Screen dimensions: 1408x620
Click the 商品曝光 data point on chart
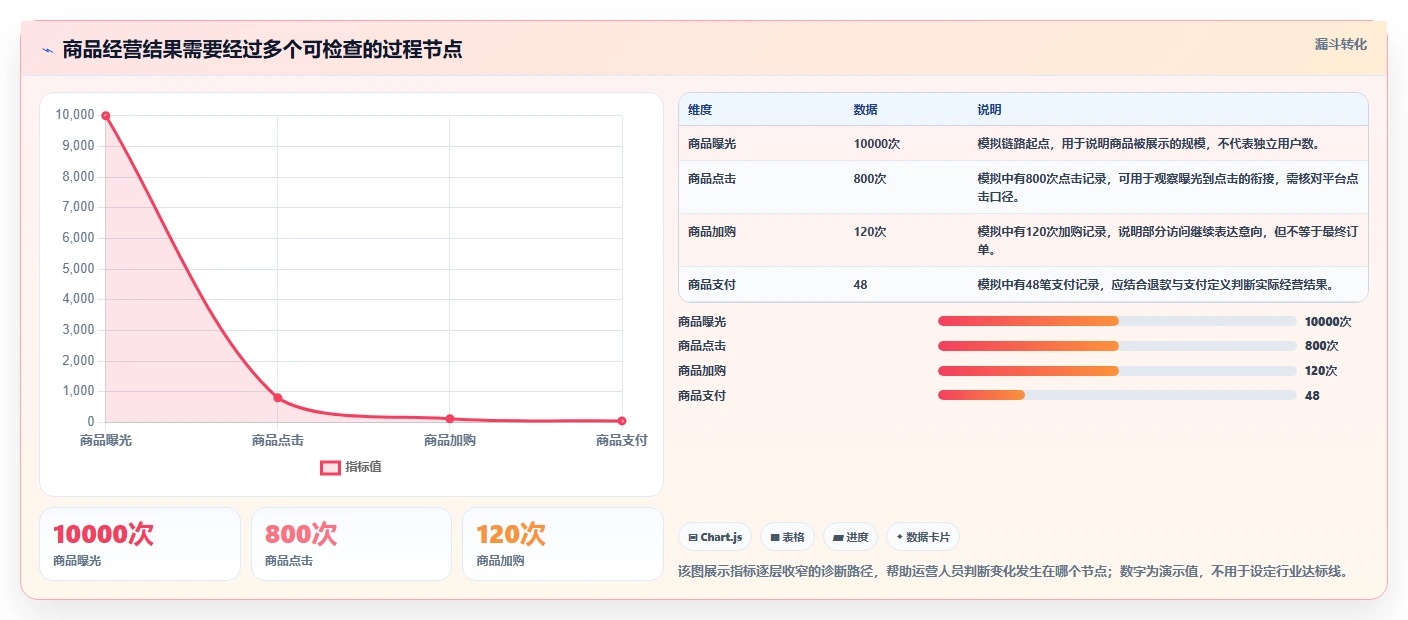click(x=105, y=116)
